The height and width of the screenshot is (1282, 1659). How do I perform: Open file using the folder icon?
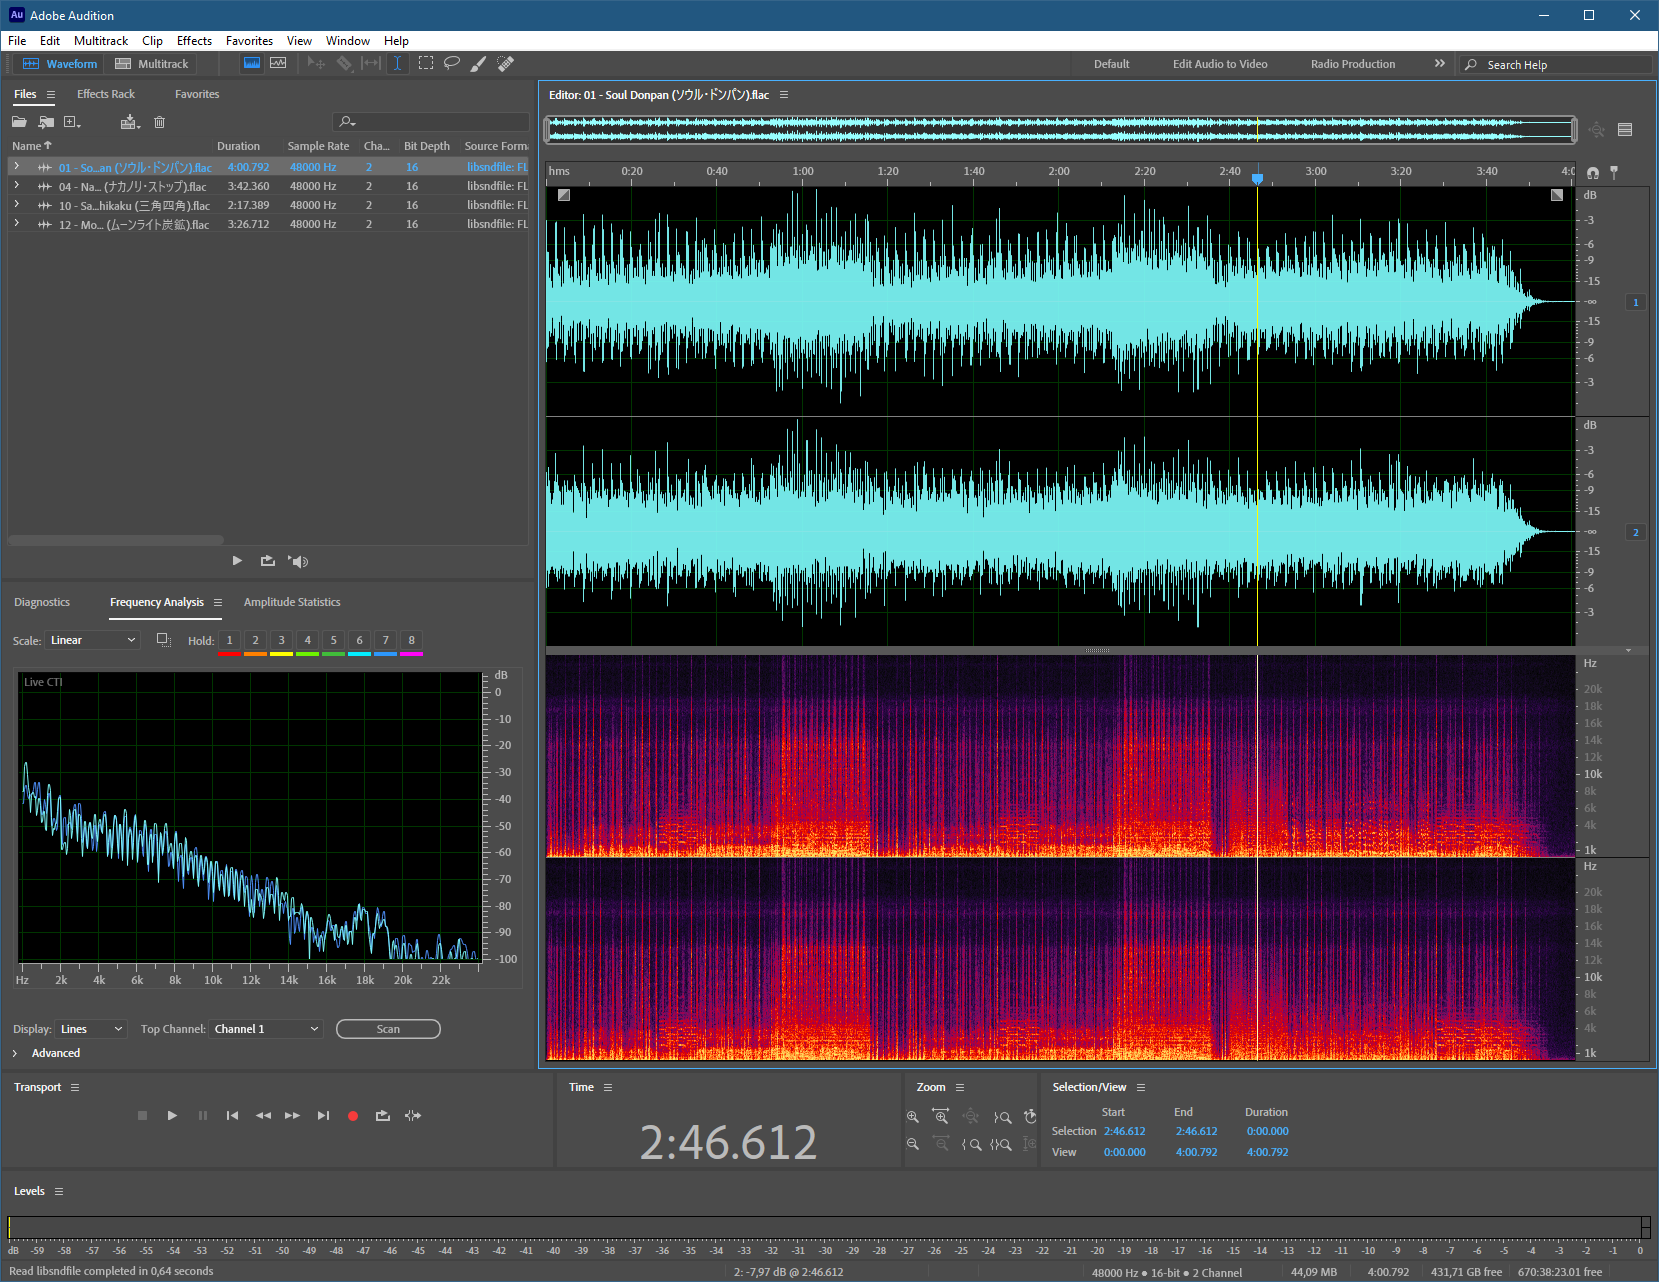(19, 122)
